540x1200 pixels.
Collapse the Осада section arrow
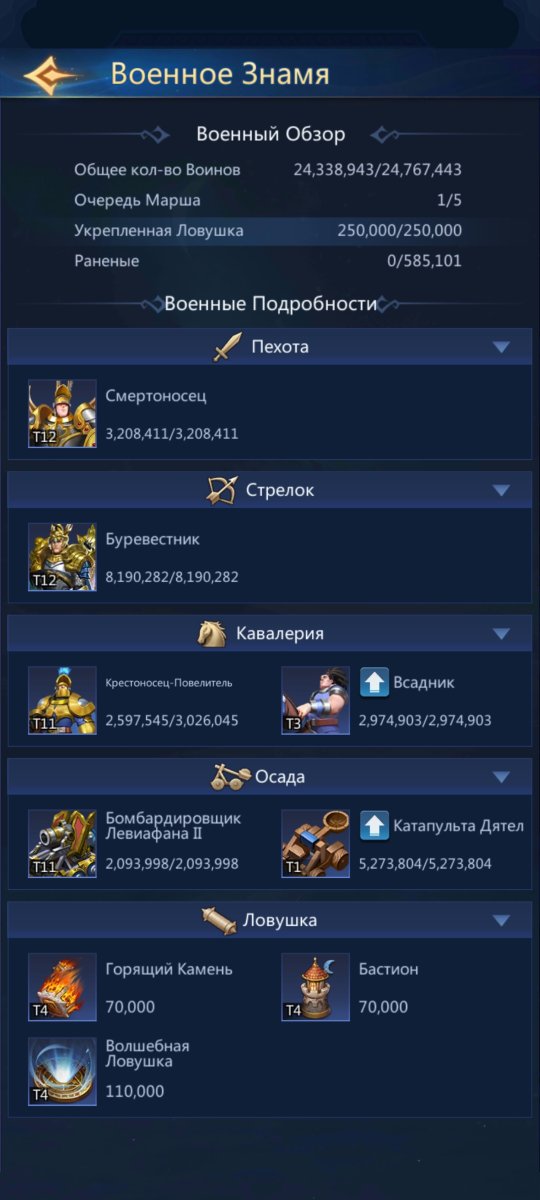(502, 777)
